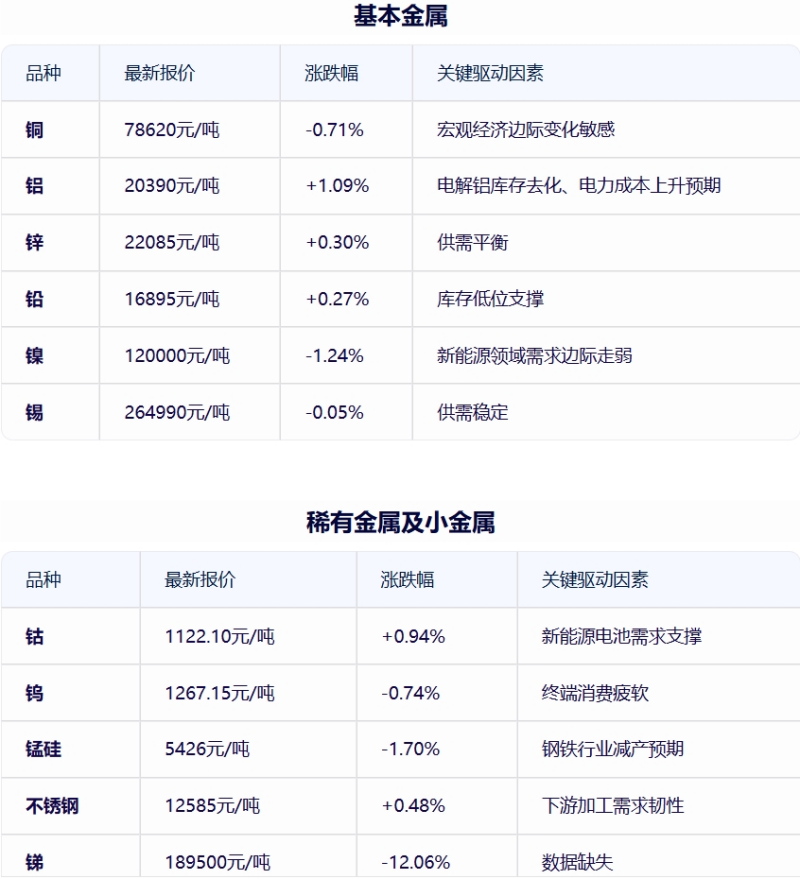Click the 铅 row label
800x879 pixels.
(x=34, y=299)
